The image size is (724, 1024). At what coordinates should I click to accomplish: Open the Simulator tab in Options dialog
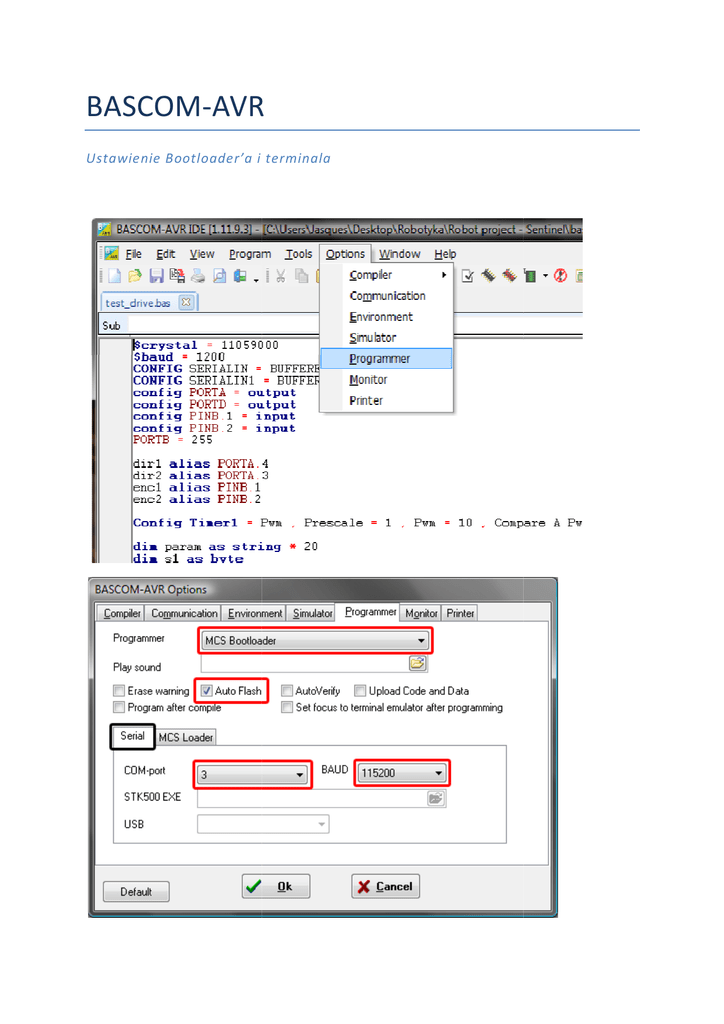(x=311, y=613)
